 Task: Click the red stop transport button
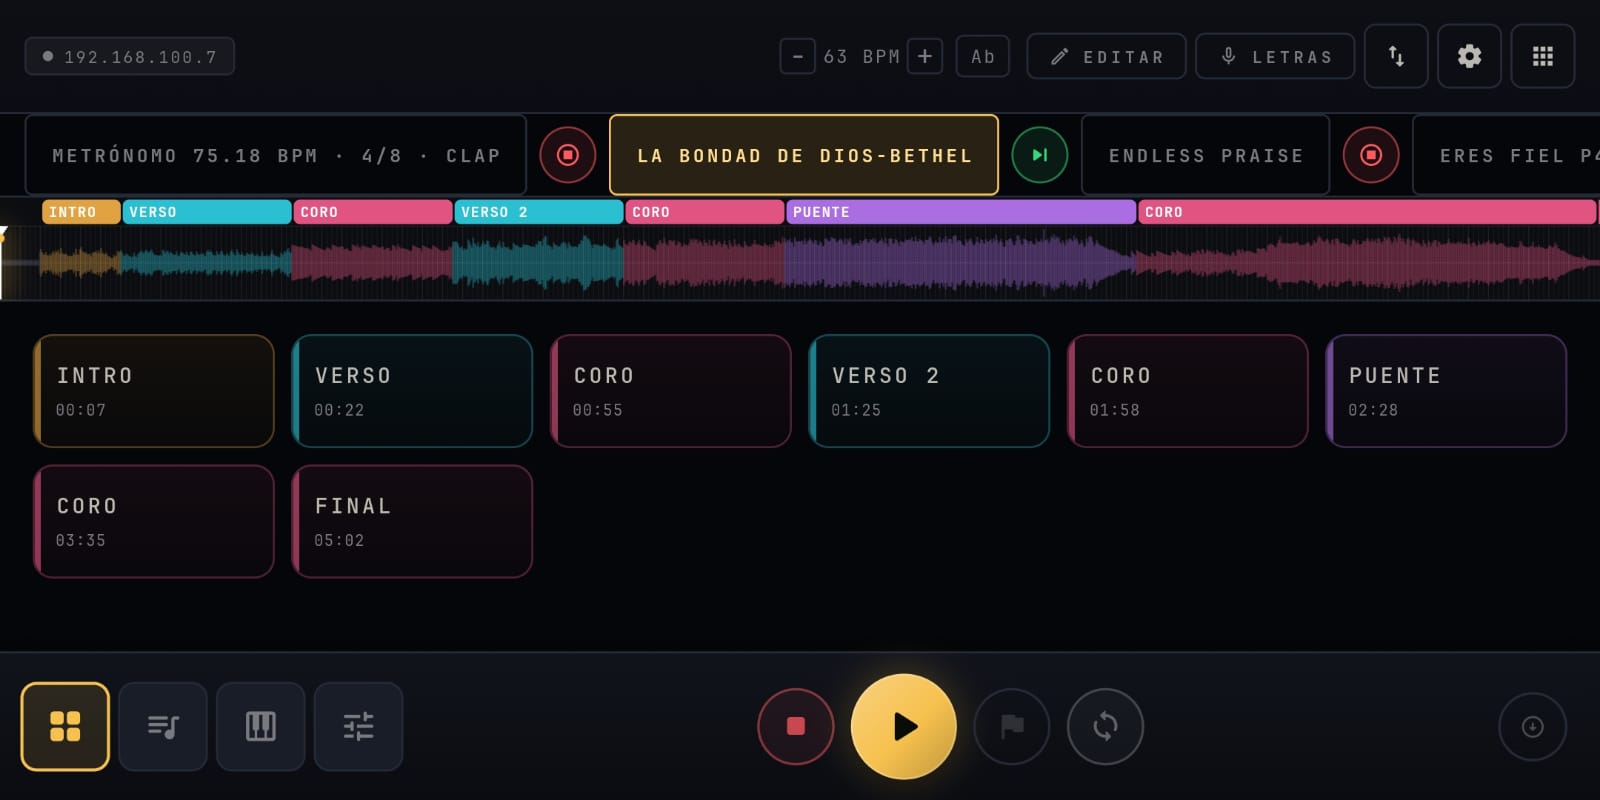click(796, 726)
